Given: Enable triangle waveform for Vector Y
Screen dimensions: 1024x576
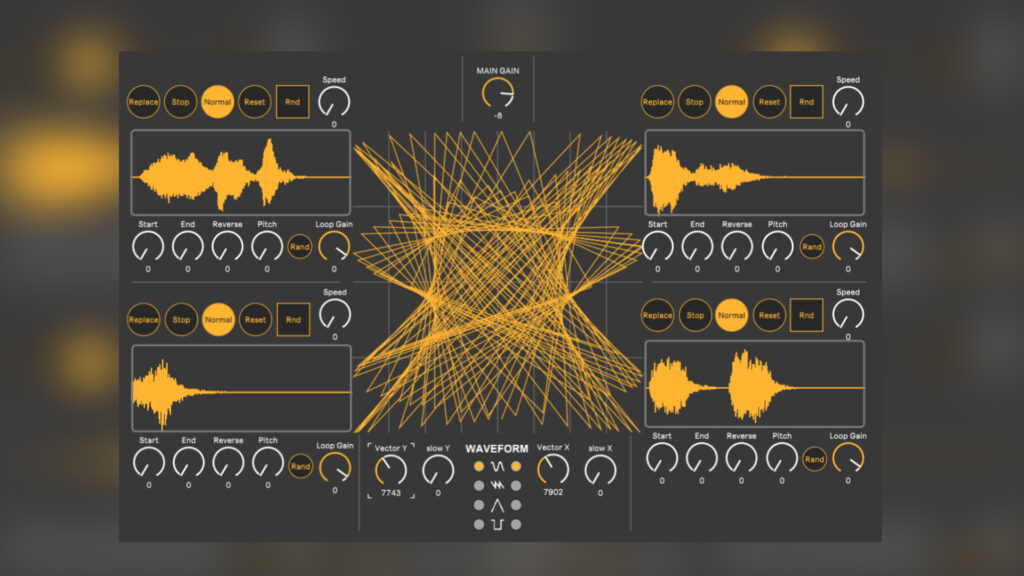Looking at the screenshot, I should (479, 505).
